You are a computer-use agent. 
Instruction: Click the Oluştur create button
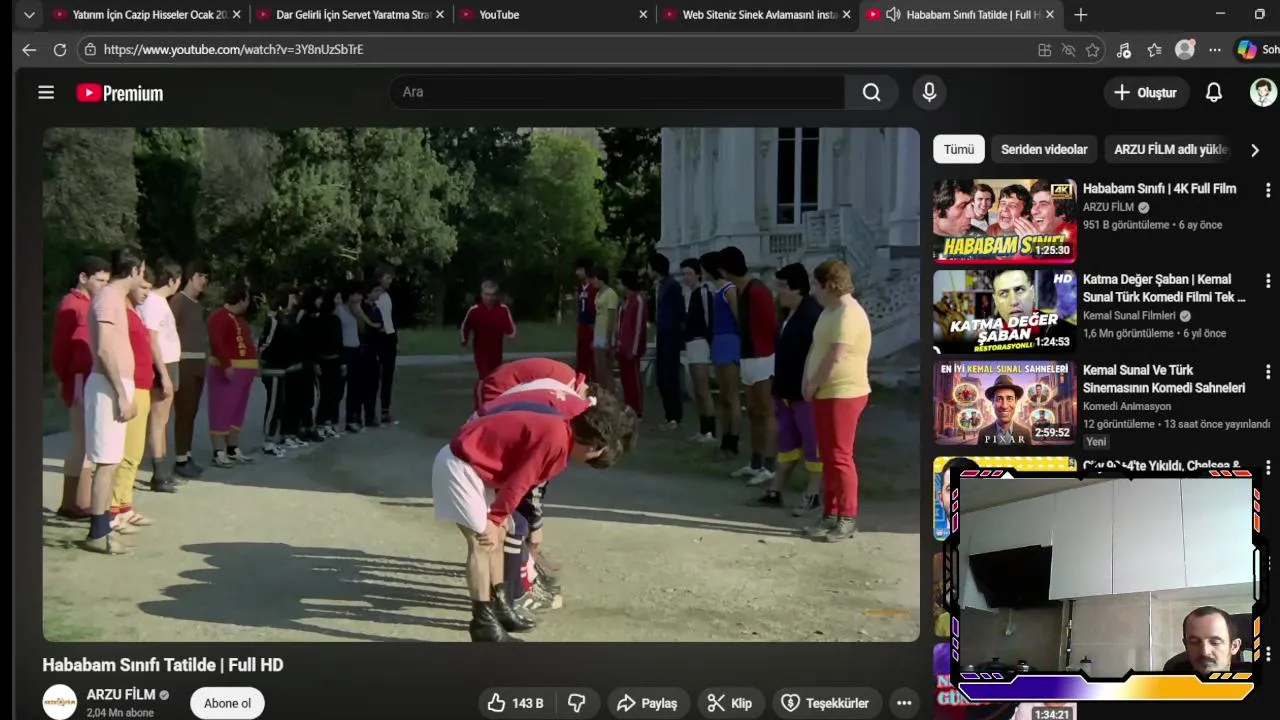[1145, 93]
